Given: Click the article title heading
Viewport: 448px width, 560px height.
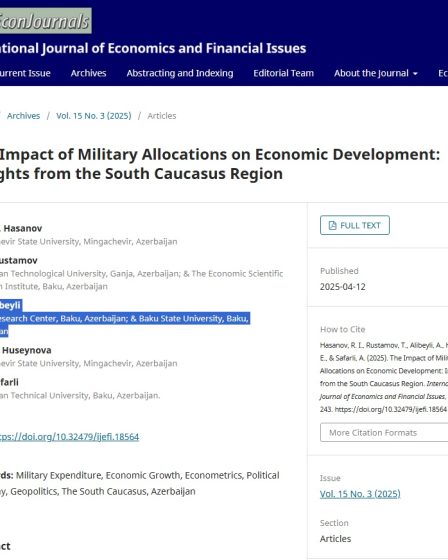Looking at the screenshot, I should coord(220,164).
